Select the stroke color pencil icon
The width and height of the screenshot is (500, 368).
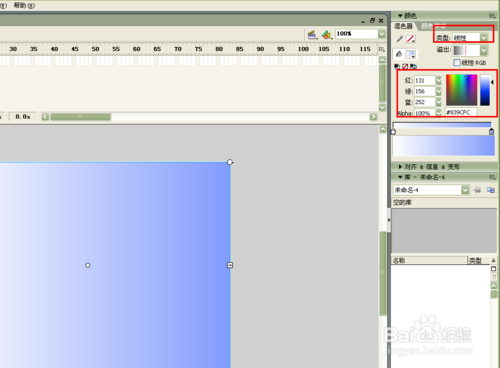coord(399,39)
